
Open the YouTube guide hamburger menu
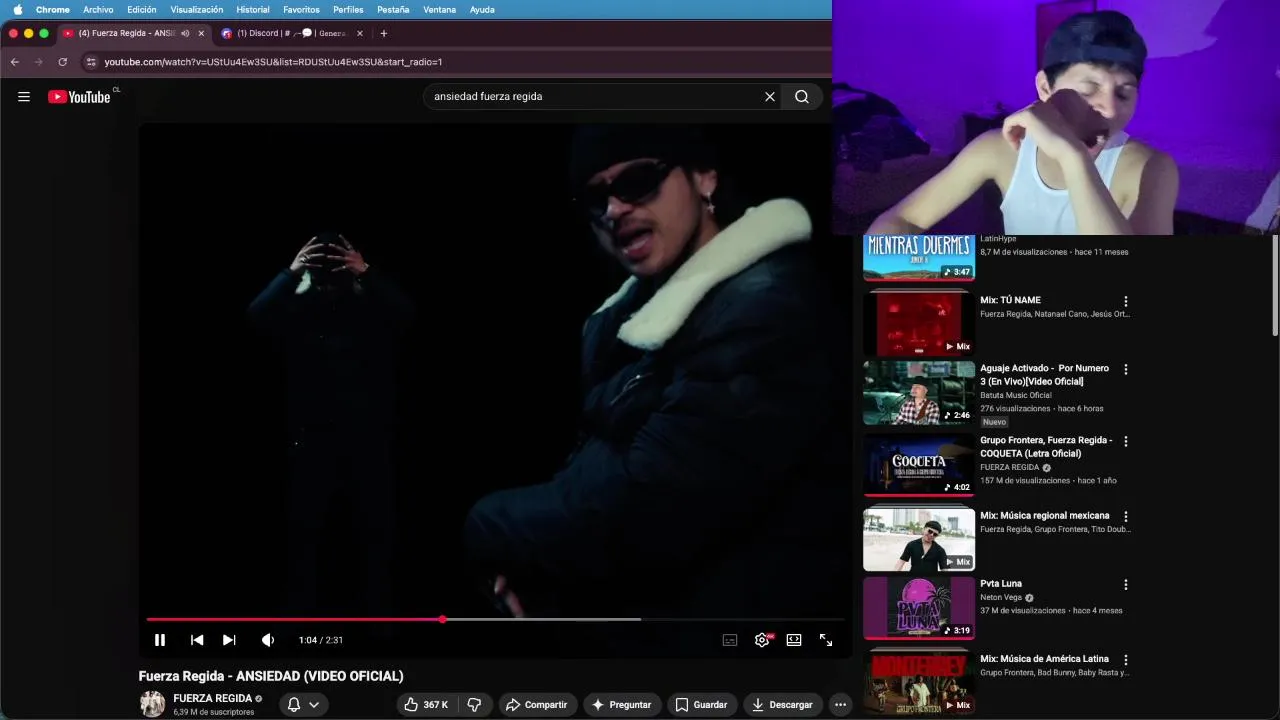[x=24, y=97]
